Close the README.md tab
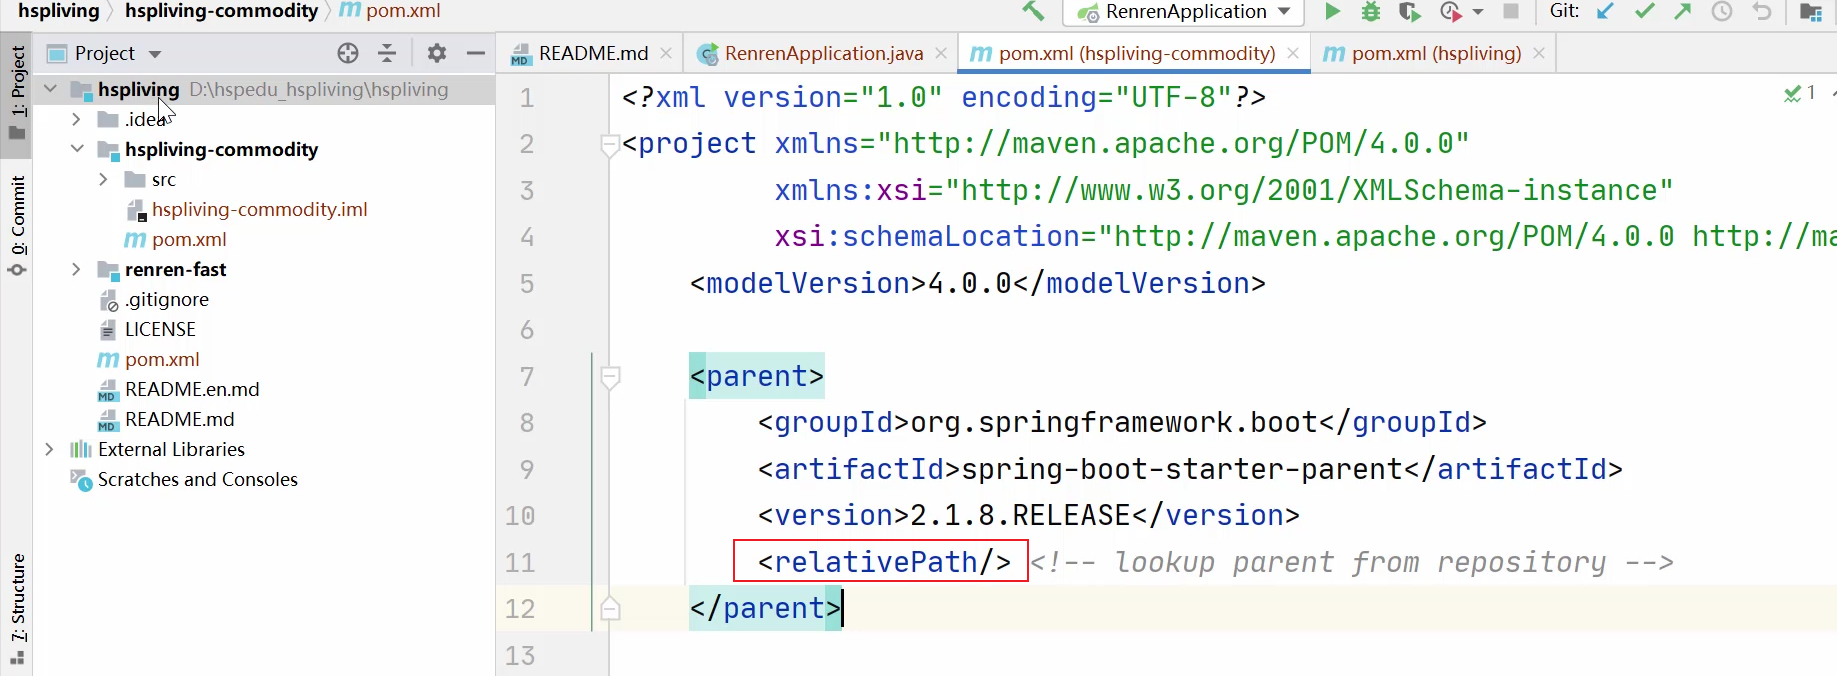The image size is (1837, 676). (666, 54)
